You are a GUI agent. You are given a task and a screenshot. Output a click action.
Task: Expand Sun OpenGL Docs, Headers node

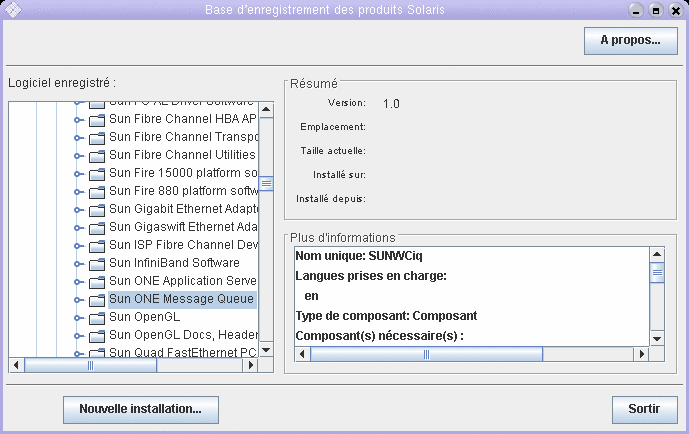pos(79,336)
